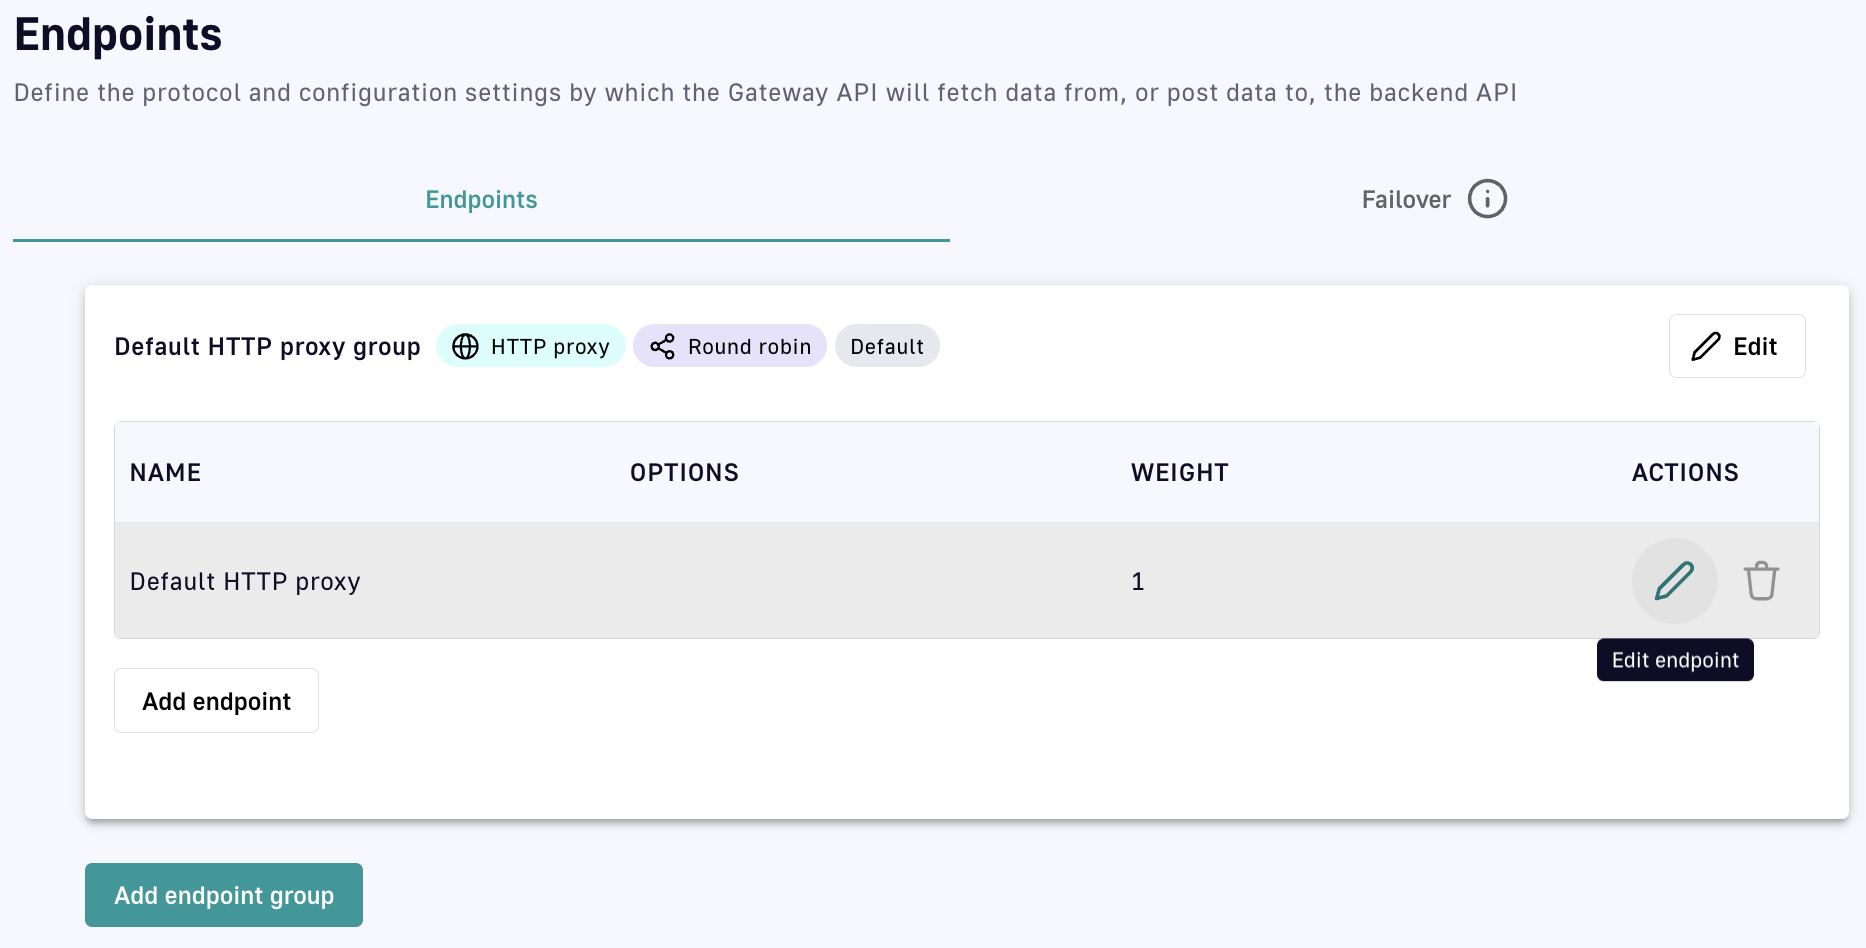Click the globe icon in the HTTP proxy badge
The height and width of the screenshot is (948, 1866).
[466, 346]
